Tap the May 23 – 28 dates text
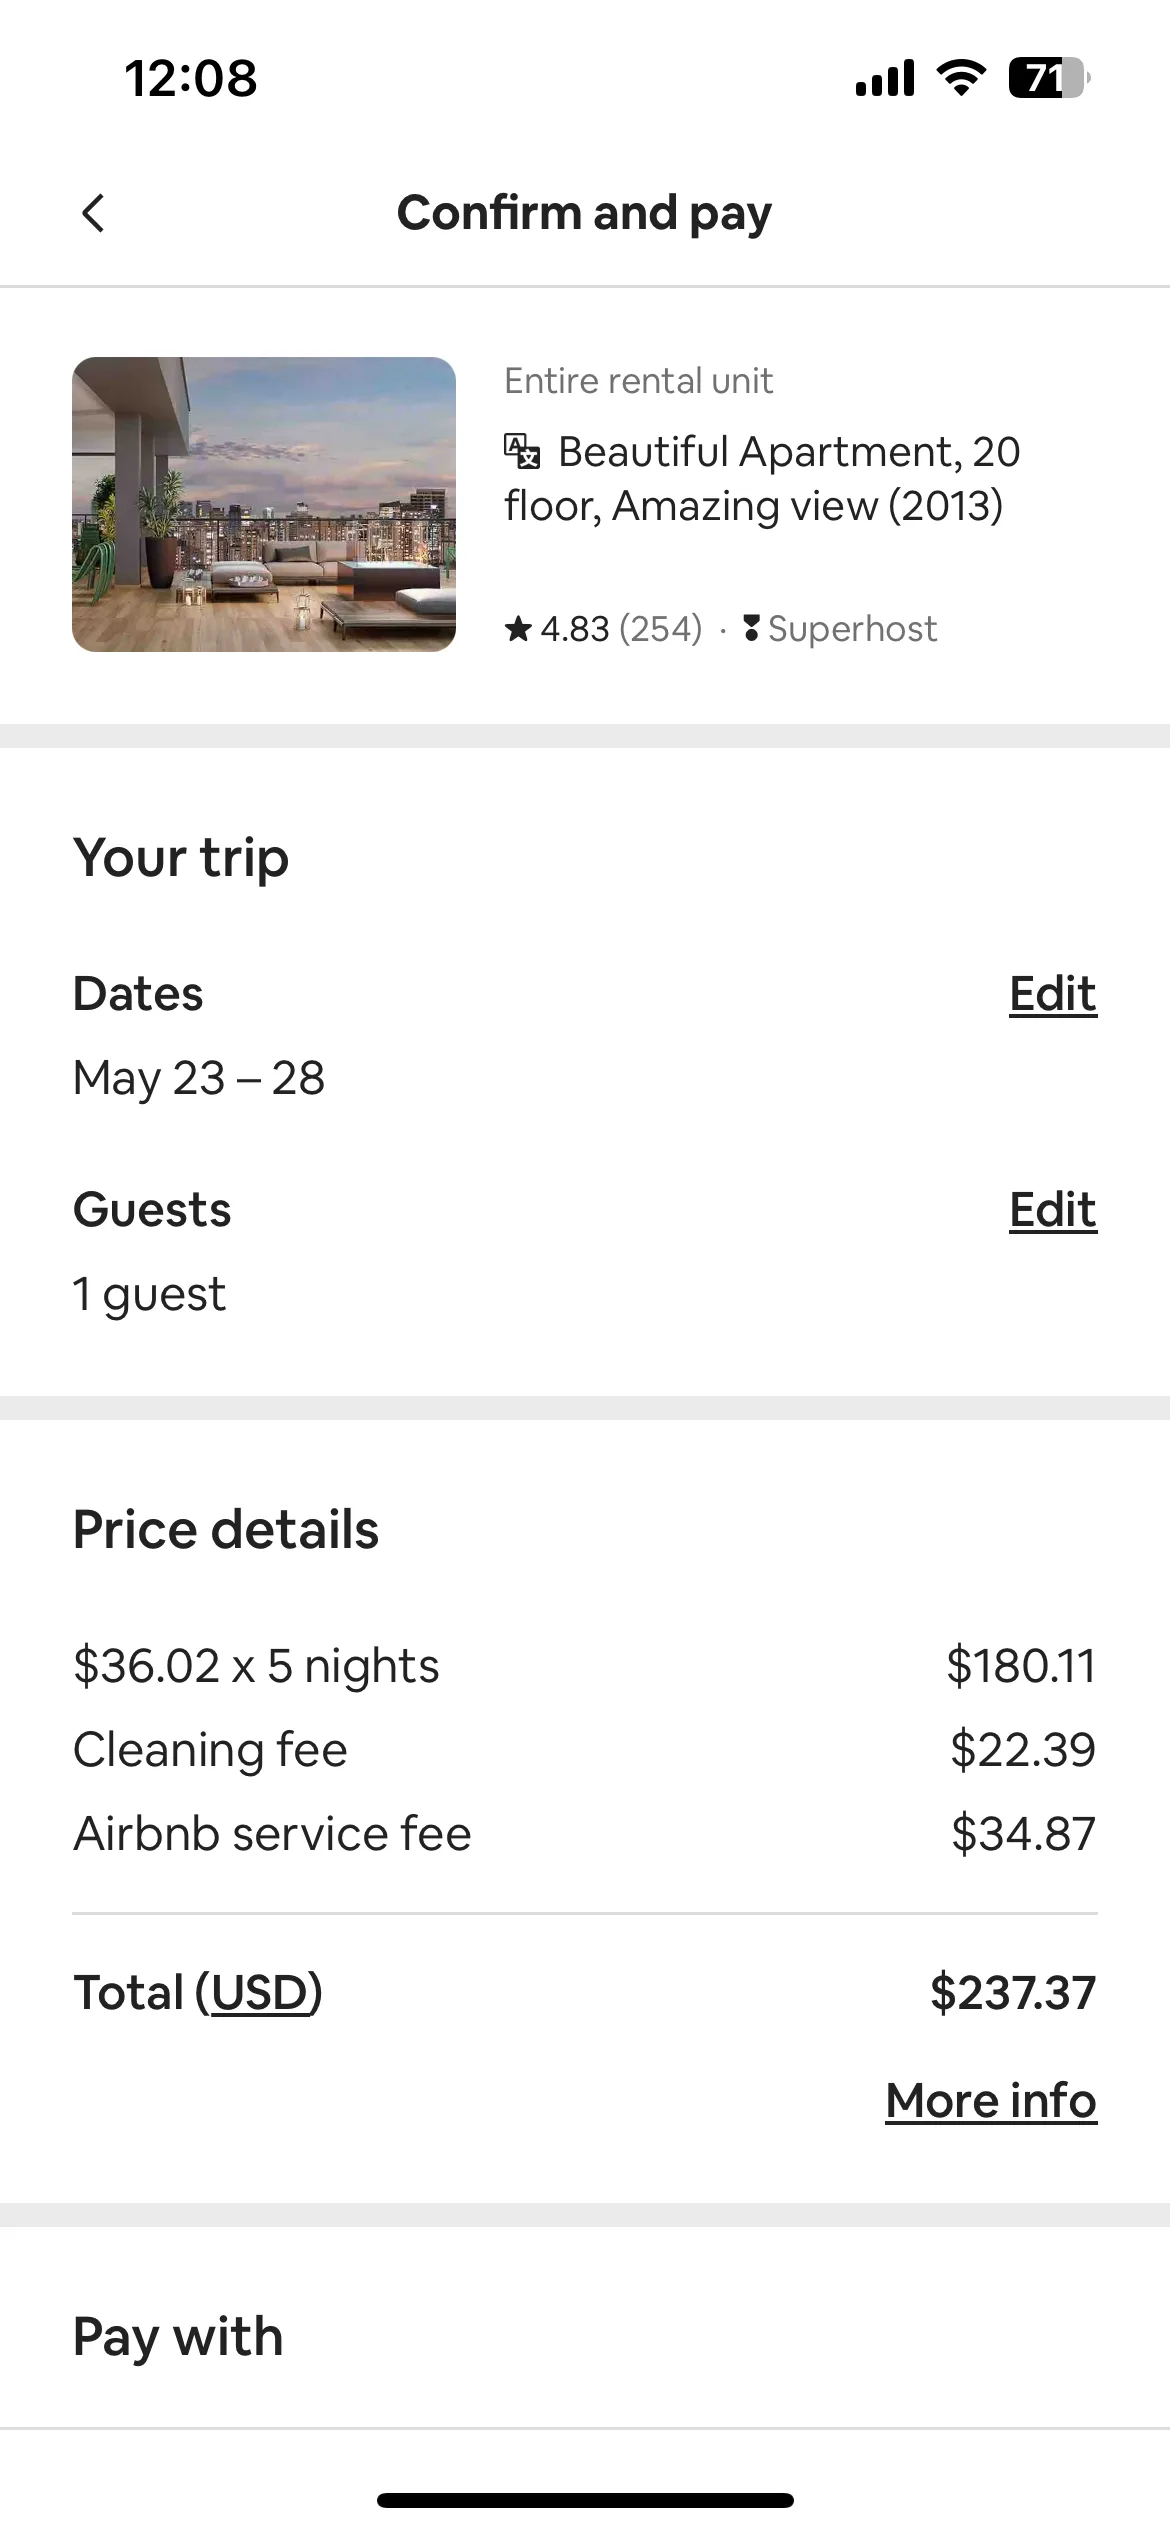This screenshot has height=2532, width=1170. click(x=199, y=1078)
